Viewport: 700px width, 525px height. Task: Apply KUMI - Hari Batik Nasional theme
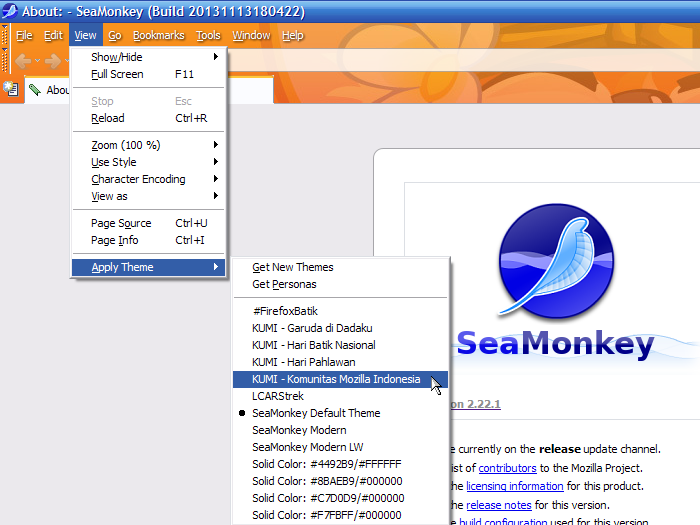340,345
